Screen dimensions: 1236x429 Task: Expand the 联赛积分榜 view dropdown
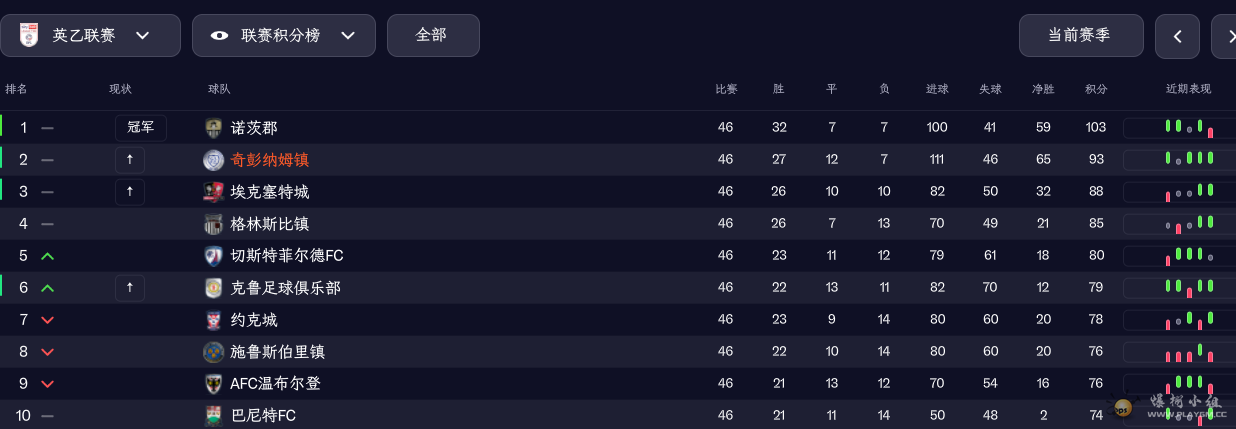[x=283, y=35]
